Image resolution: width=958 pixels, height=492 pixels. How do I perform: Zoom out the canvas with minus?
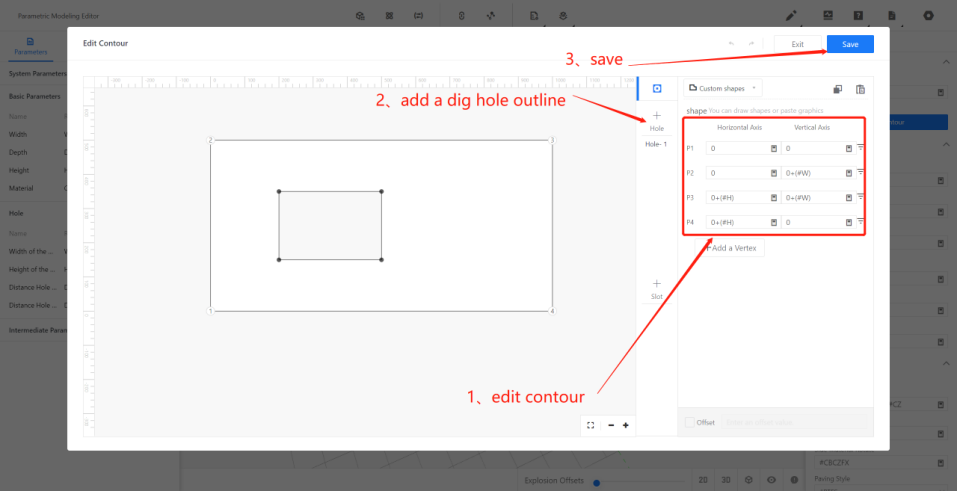tap(611, 425)
